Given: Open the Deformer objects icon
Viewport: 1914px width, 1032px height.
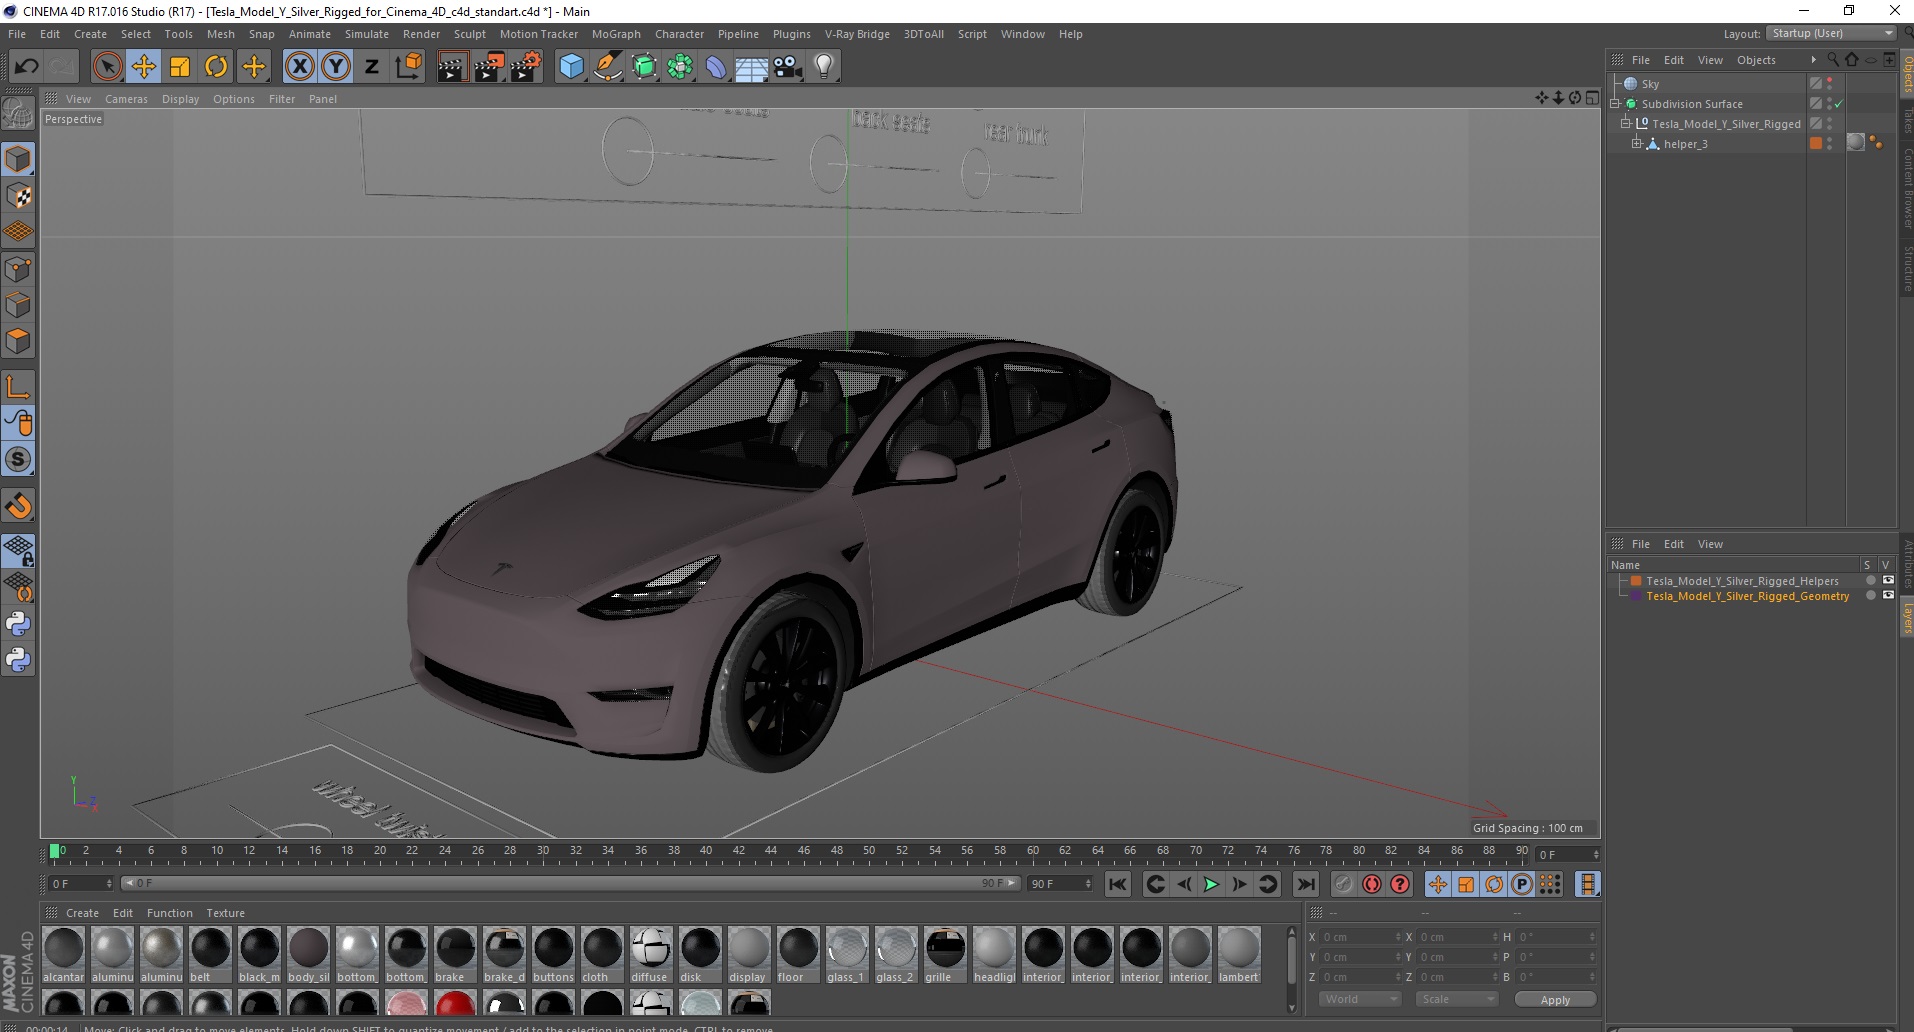Looking at the screenshot, I should coord(716,67).
